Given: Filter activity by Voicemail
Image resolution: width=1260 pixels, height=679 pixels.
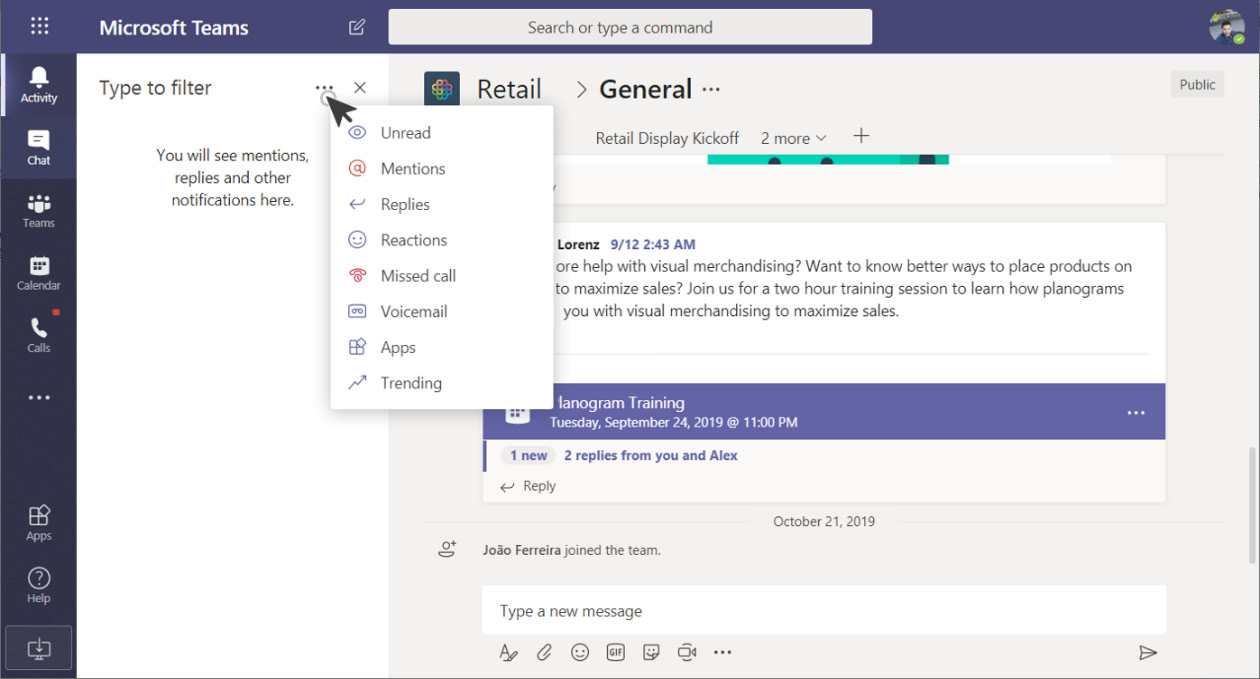Looking at the screenshot, I should click(x=442, y=312).
